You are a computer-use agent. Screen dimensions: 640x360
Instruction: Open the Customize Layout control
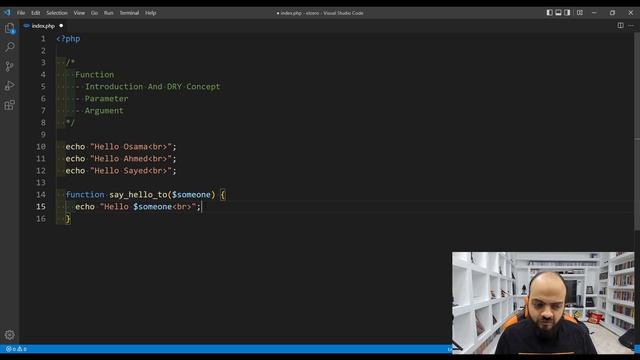point(580,13)
